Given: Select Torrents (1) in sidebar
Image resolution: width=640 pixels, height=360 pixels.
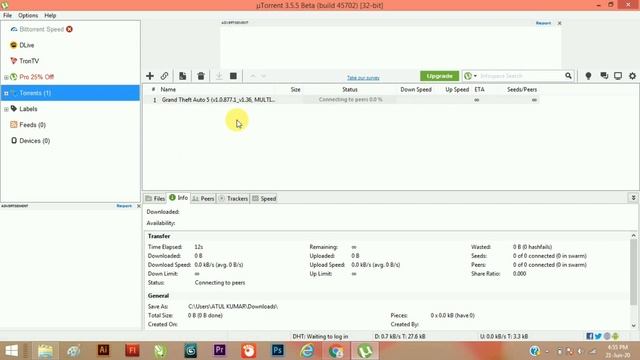Looking at the screenshot, I should click(70, 93).
